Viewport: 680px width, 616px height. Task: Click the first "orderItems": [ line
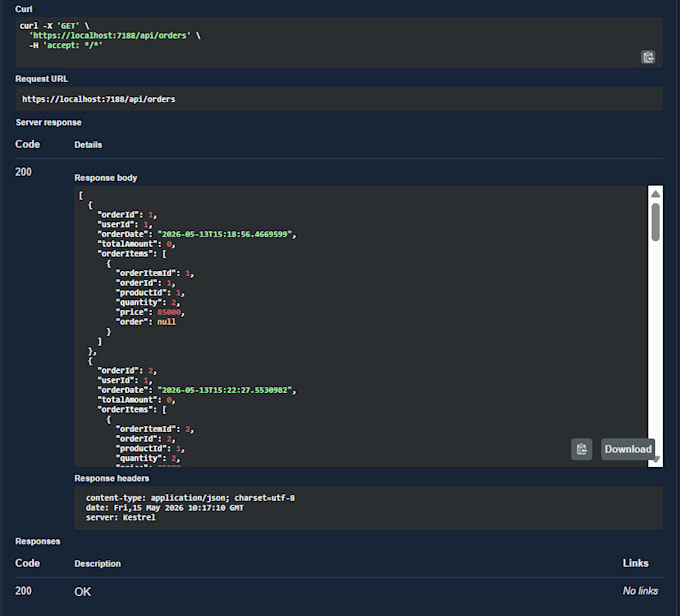click(132, 254)
